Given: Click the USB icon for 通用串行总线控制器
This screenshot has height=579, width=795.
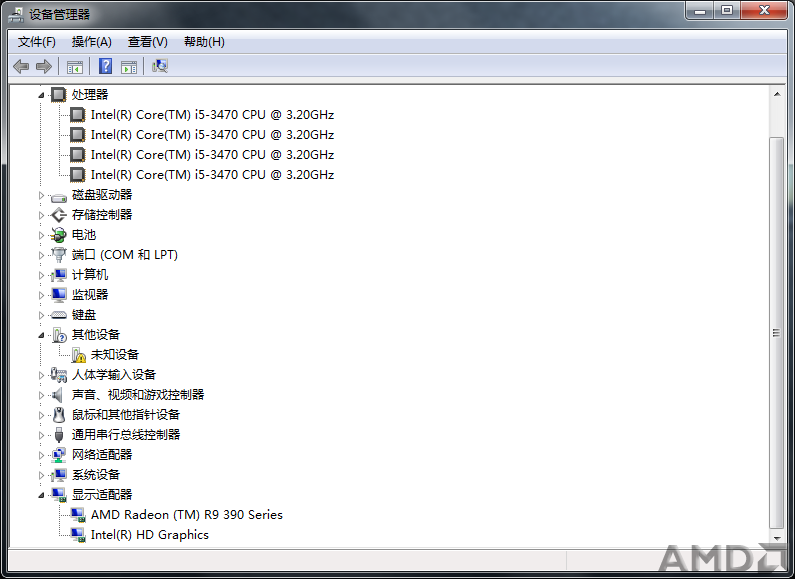Looking at the screenshot, I should pyautogui.click(x=59, y=435).
